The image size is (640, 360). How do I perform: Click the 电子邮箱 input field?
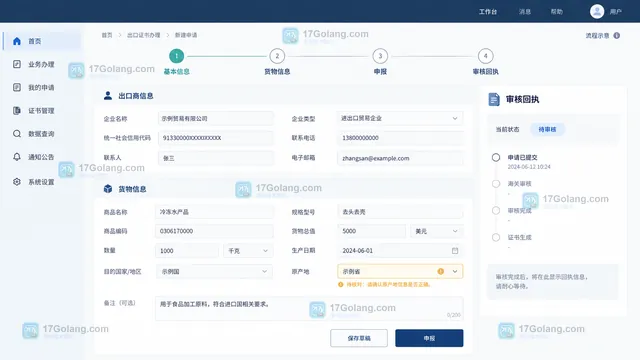click(400, 158)
